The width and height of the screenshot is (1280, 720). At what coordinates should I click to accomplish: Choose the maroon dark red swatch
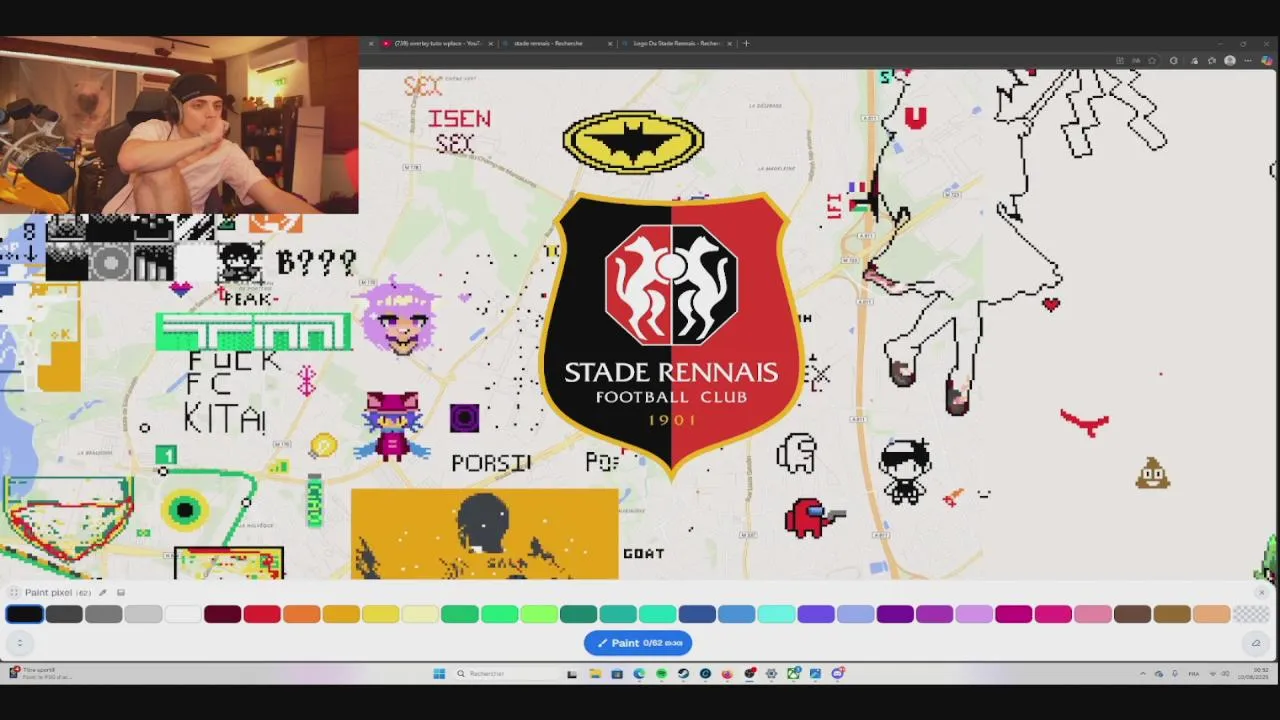pos(222,614)
